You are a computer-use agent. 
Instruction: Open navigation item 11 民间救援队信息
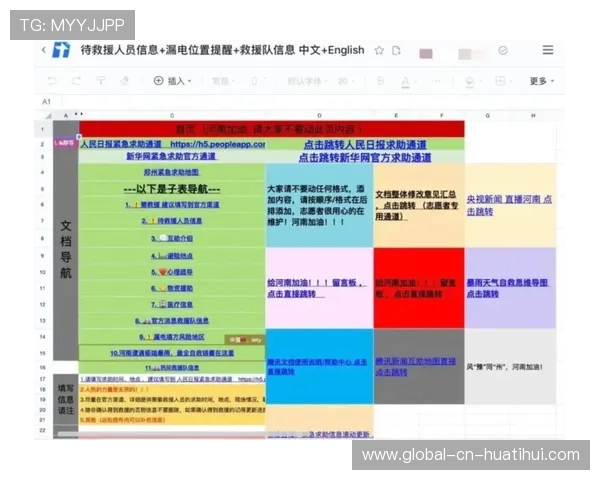tap(171, 368)
